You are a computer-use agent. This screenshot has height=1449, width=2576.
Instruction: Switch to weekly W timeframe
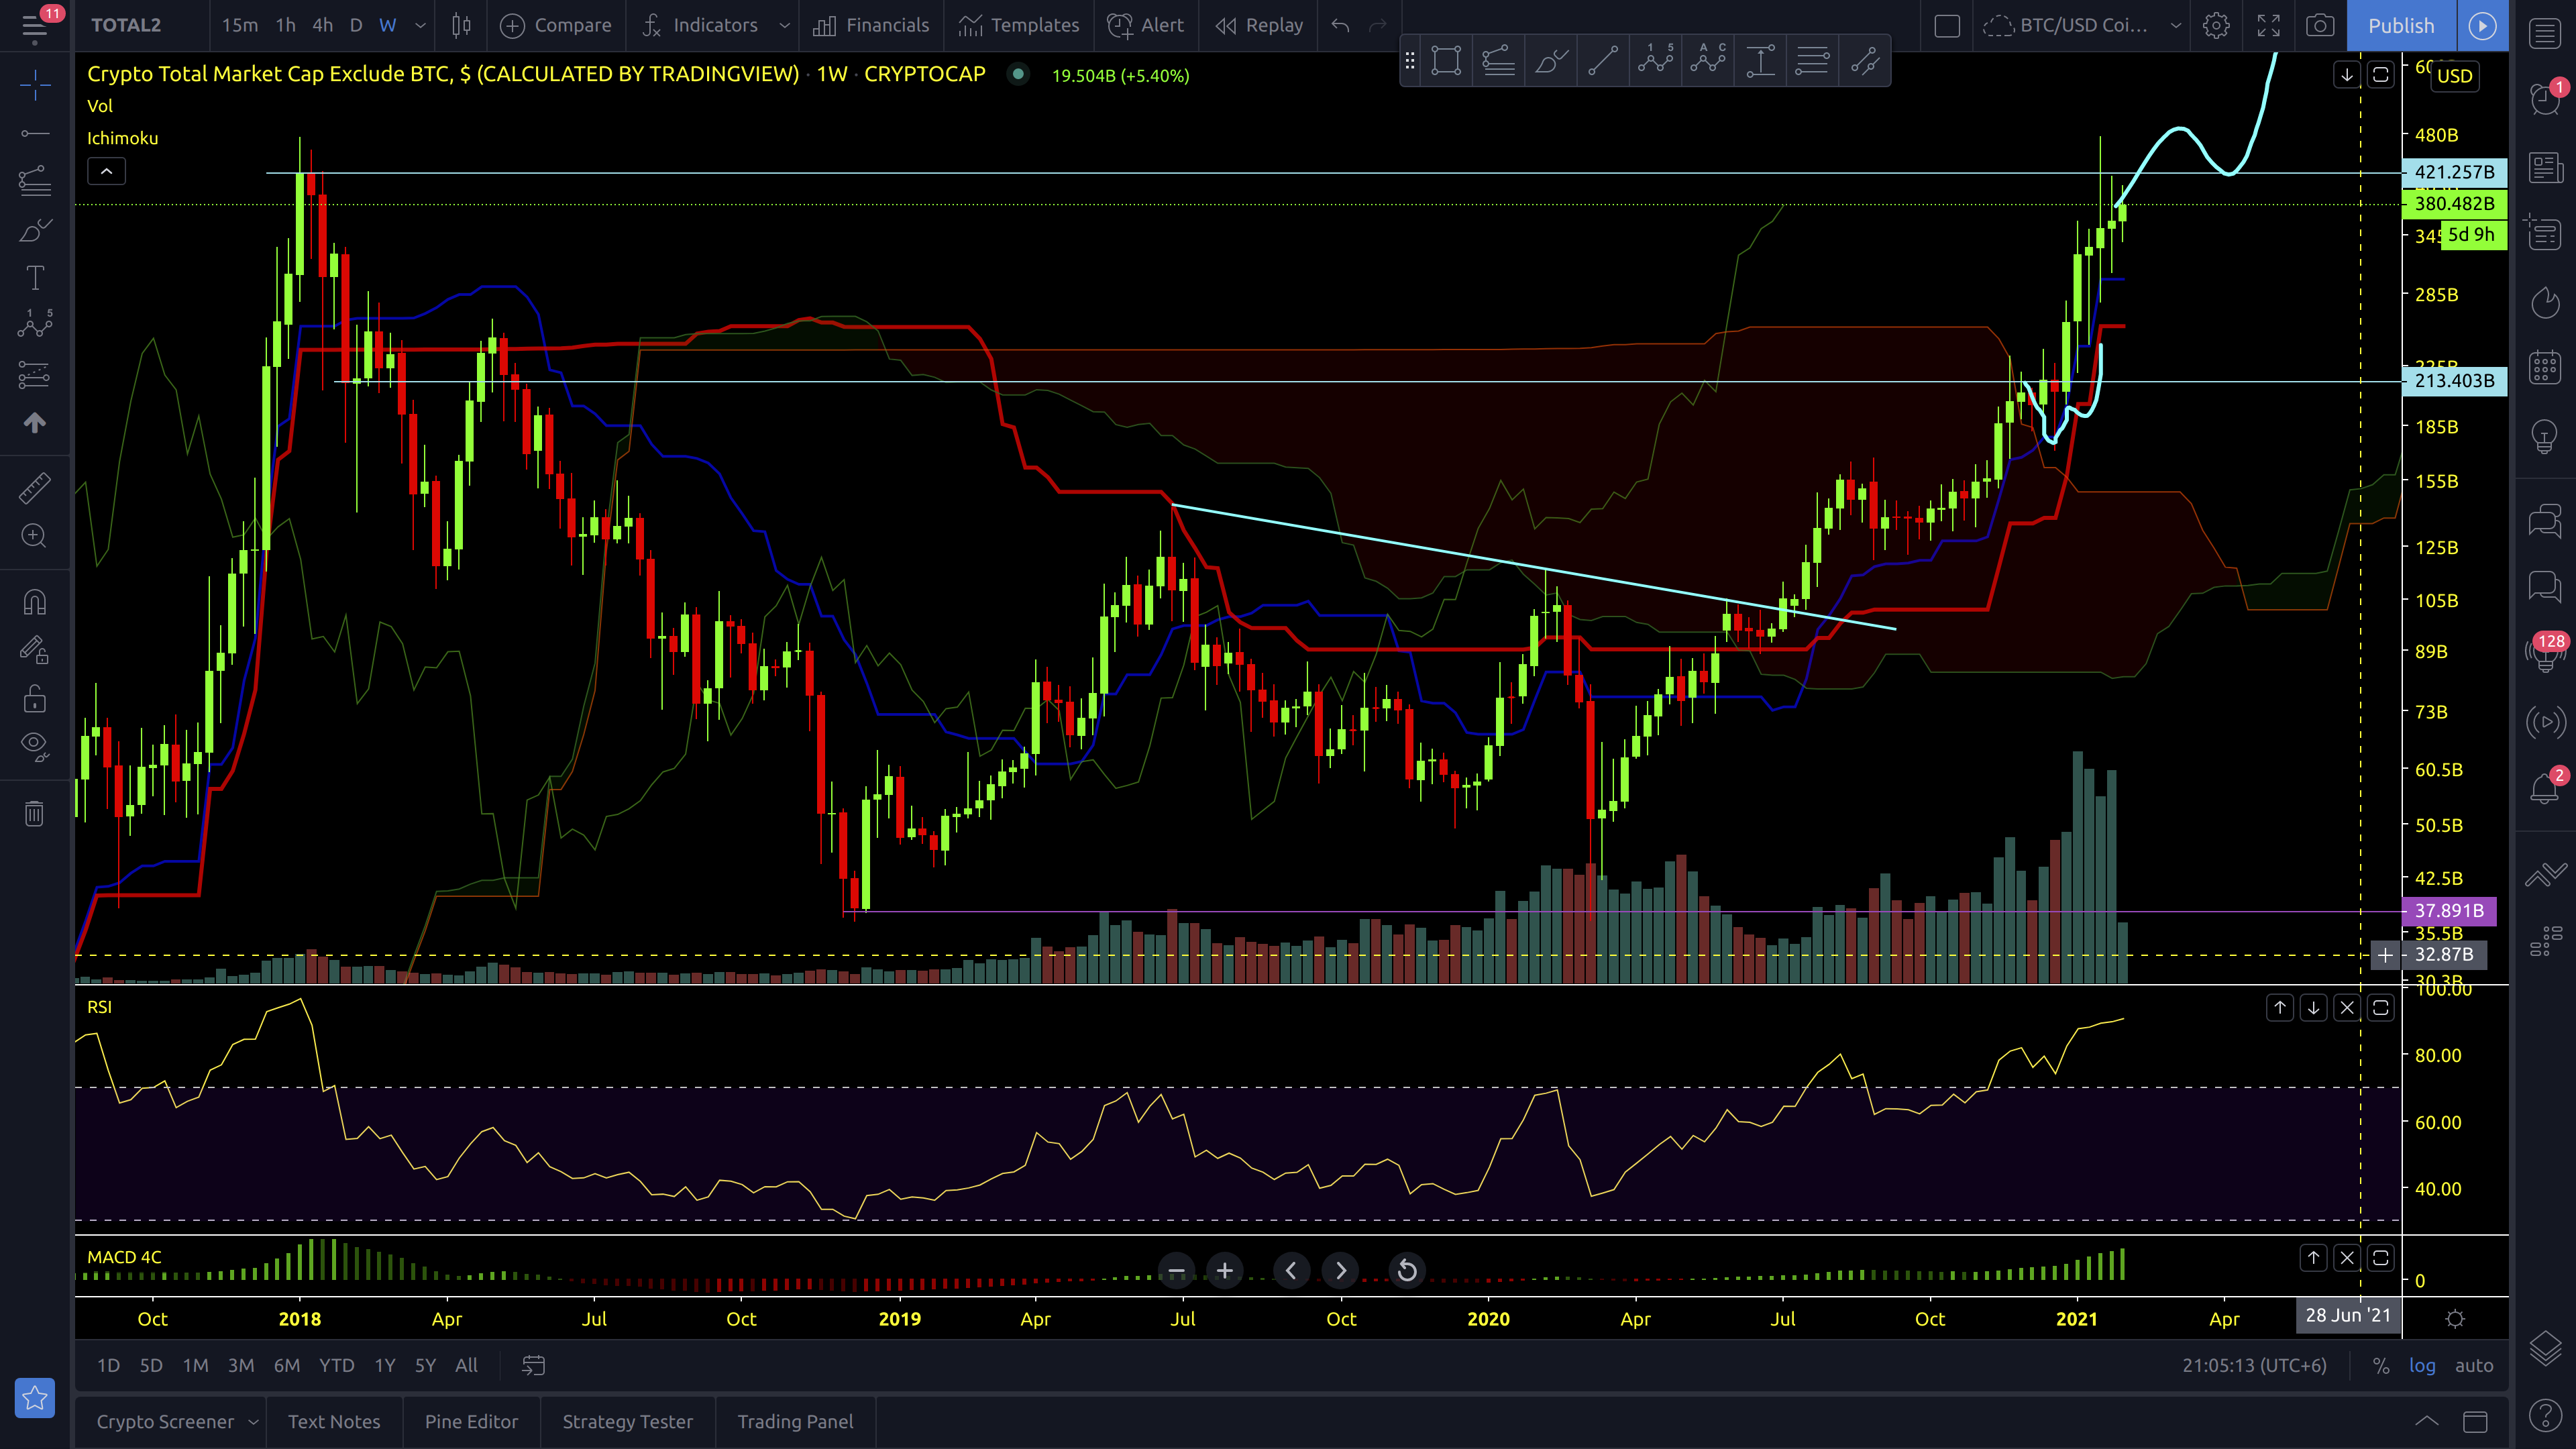point(388,25)
